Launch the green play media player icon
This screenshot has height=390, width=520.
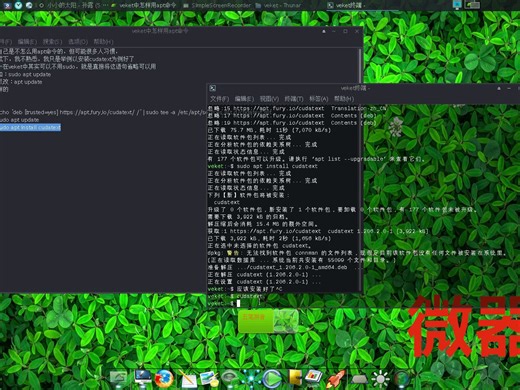pyautogui.click(x=272, y=379)
